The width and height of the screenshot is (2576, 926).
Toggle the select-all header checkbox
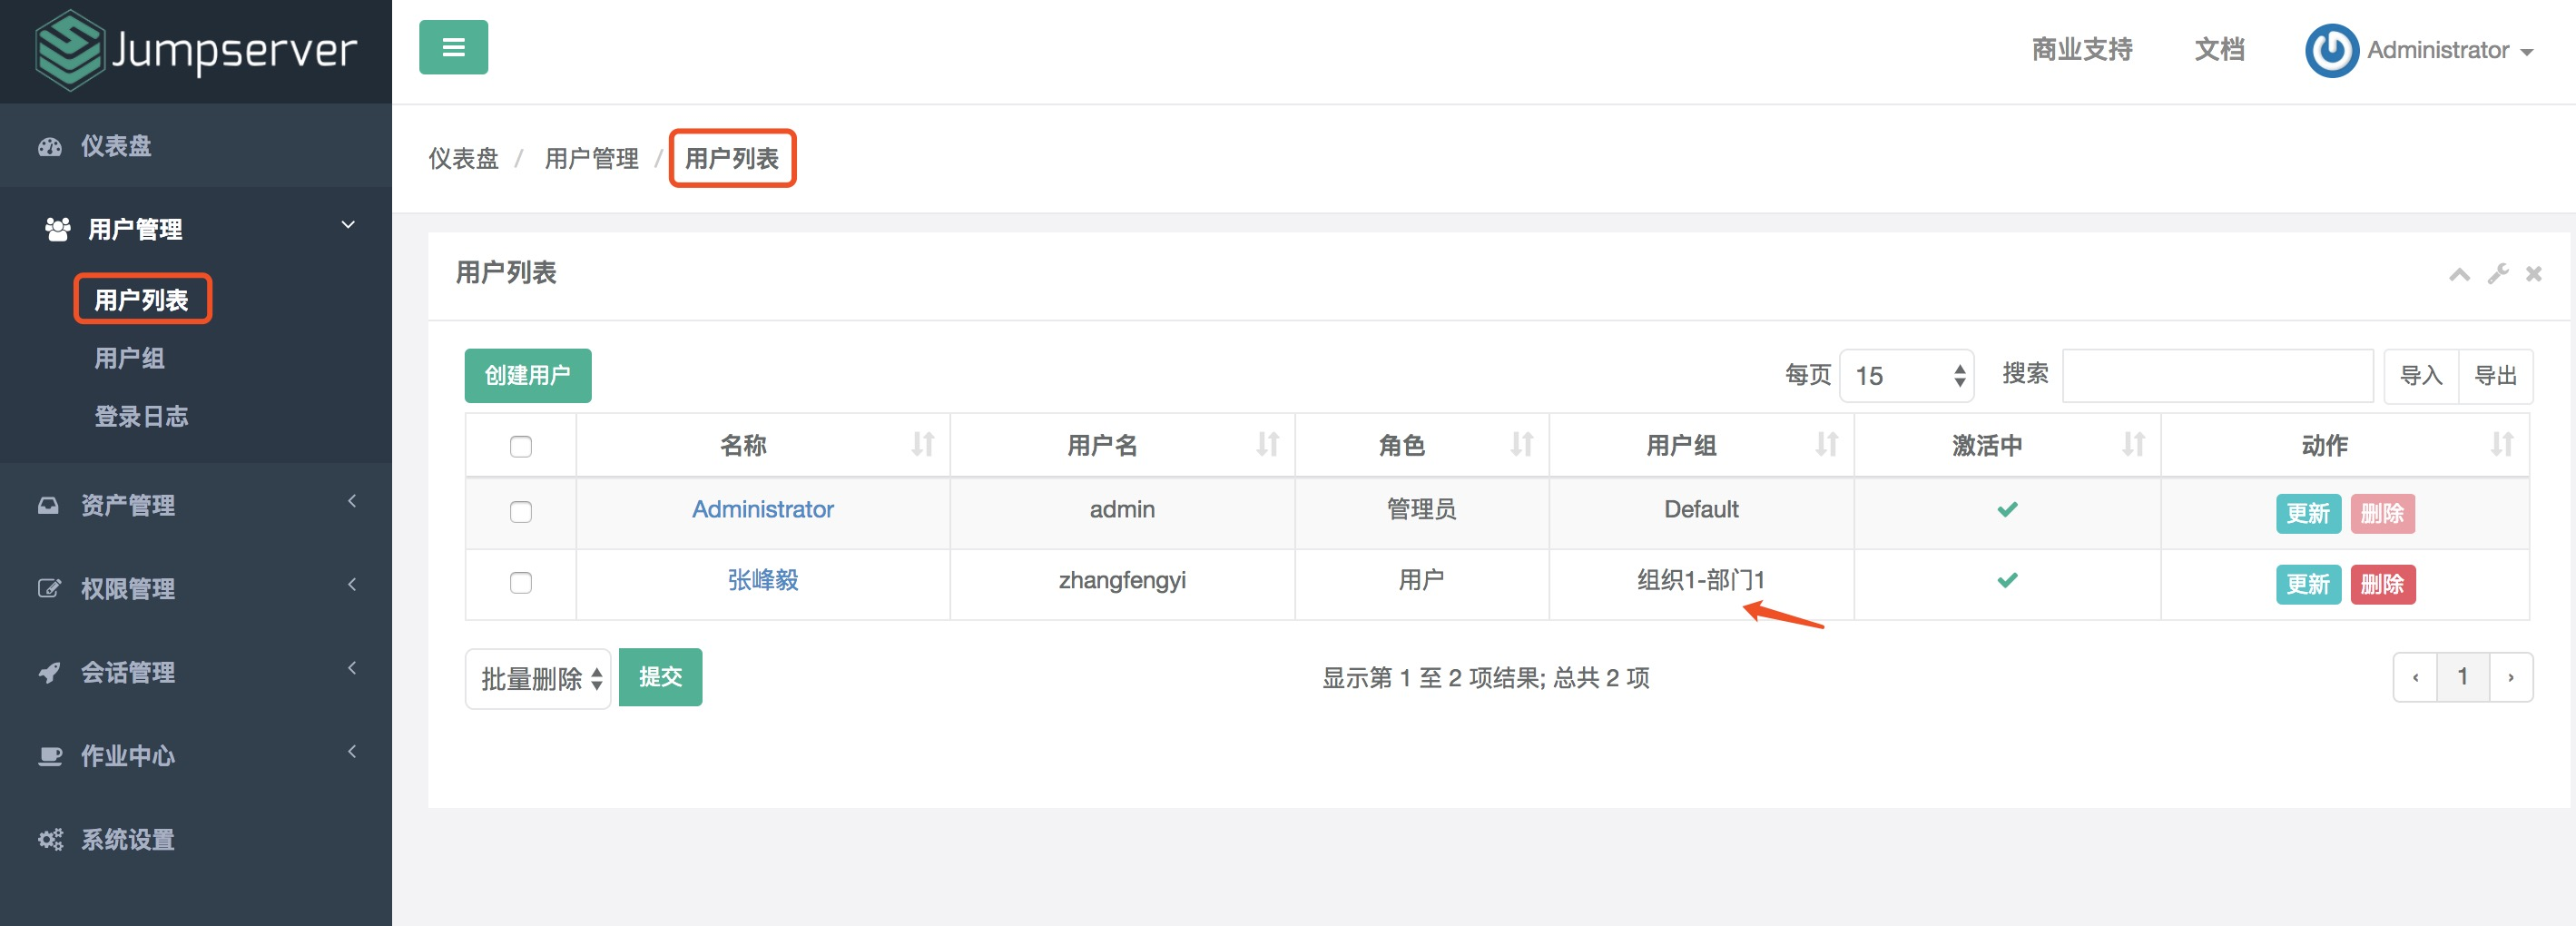520,446
